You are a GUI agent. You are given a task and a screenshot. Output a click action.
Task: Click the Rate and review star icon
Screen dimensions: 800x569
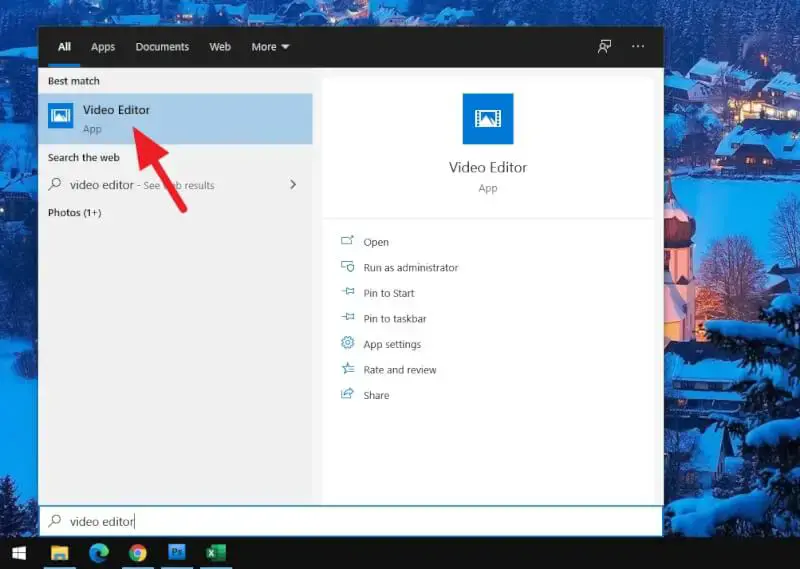coord(347,368)
